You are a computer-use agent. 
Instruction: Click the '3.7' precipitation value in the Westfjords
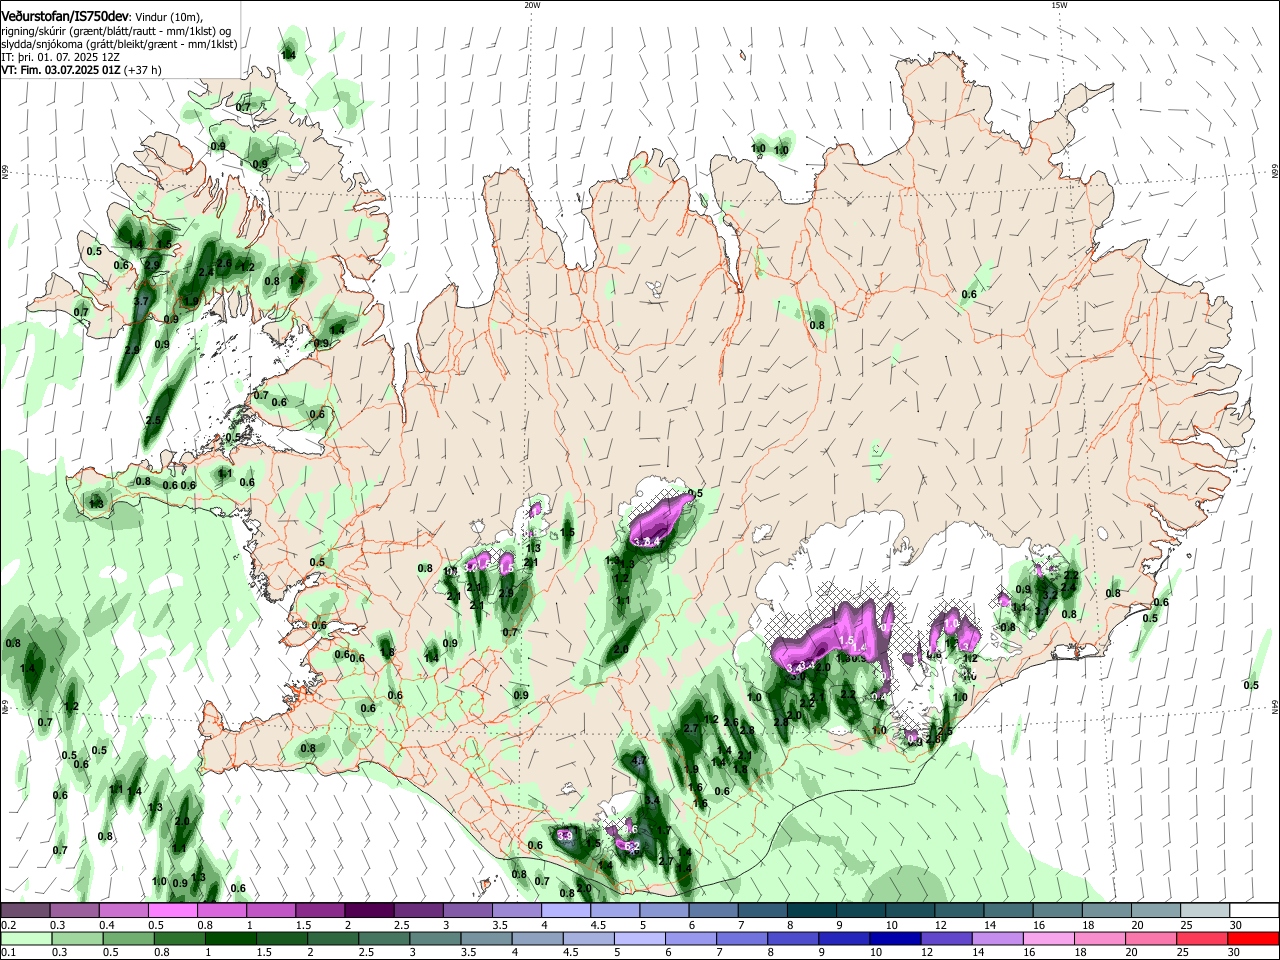(x=141, y=301)
